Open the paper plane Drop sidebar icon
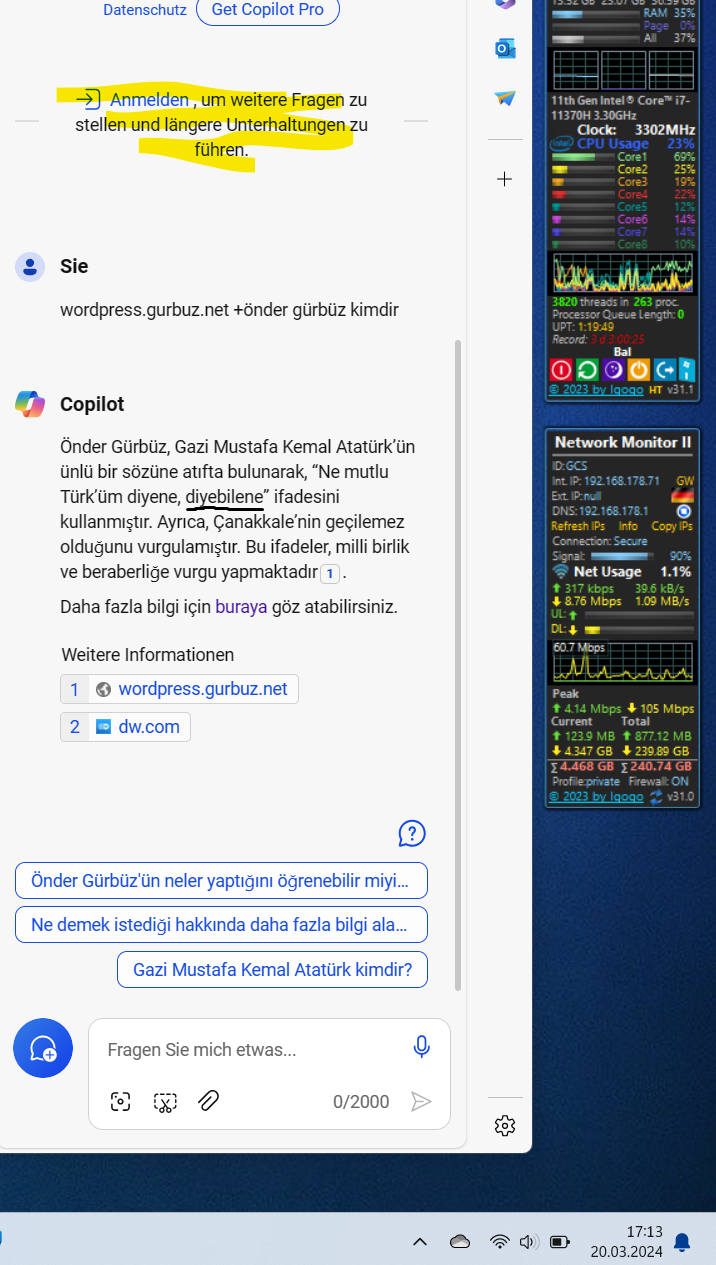This screenshot has height=1265, width=716. [x=505, y=98]
